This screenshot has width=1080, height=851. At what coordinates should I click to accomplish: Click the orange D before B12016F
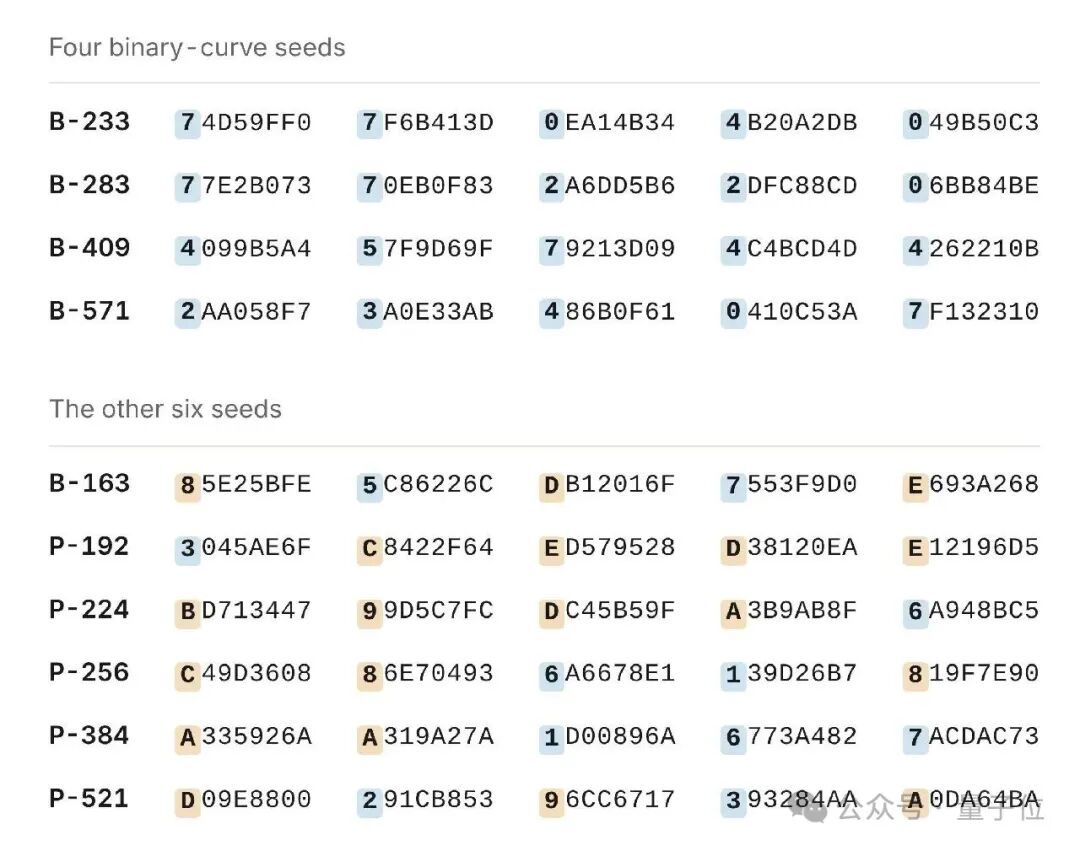(x=551, y=485)
